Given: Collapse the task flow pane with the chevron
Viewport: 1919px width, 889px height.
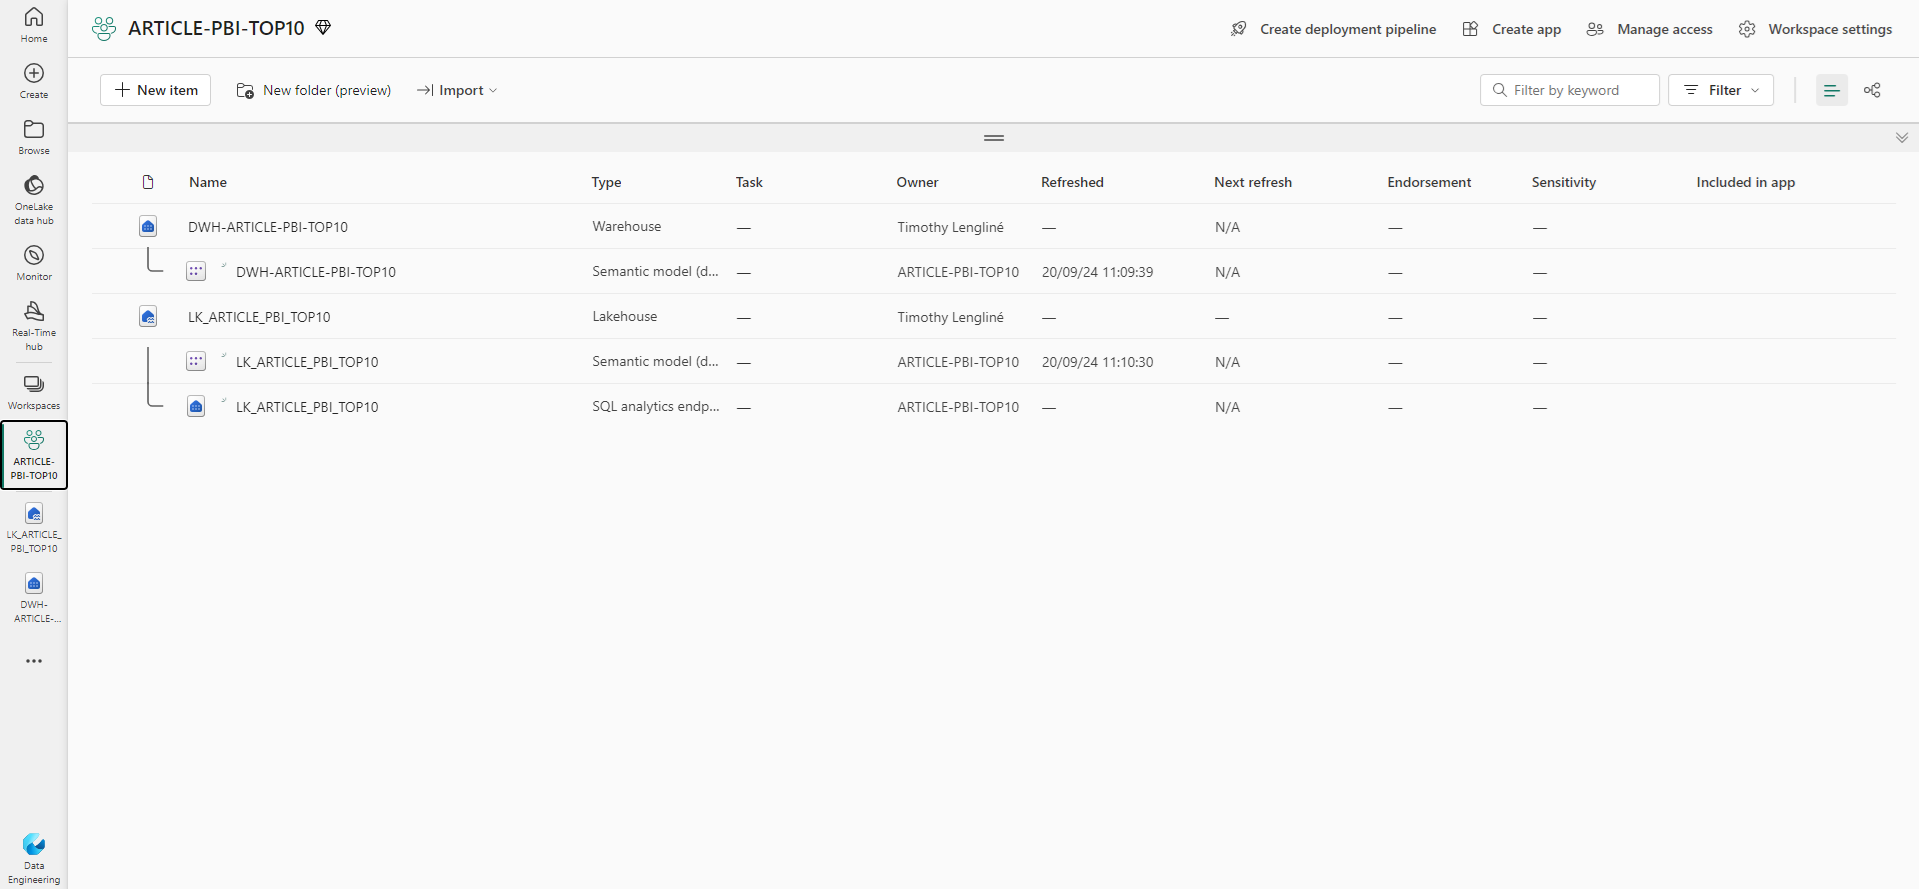Looking at the screenshot, I should point(1901,138).
